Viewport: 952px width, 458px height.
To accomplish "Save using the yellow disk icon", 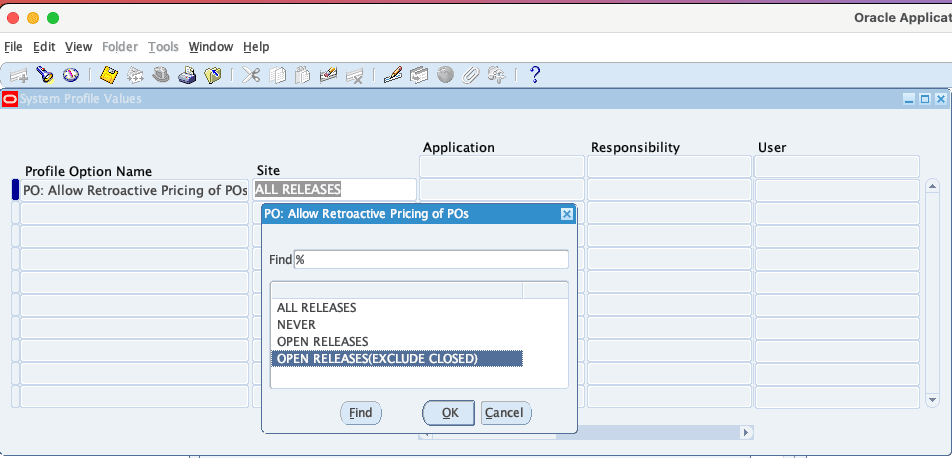I will point(109,75).
